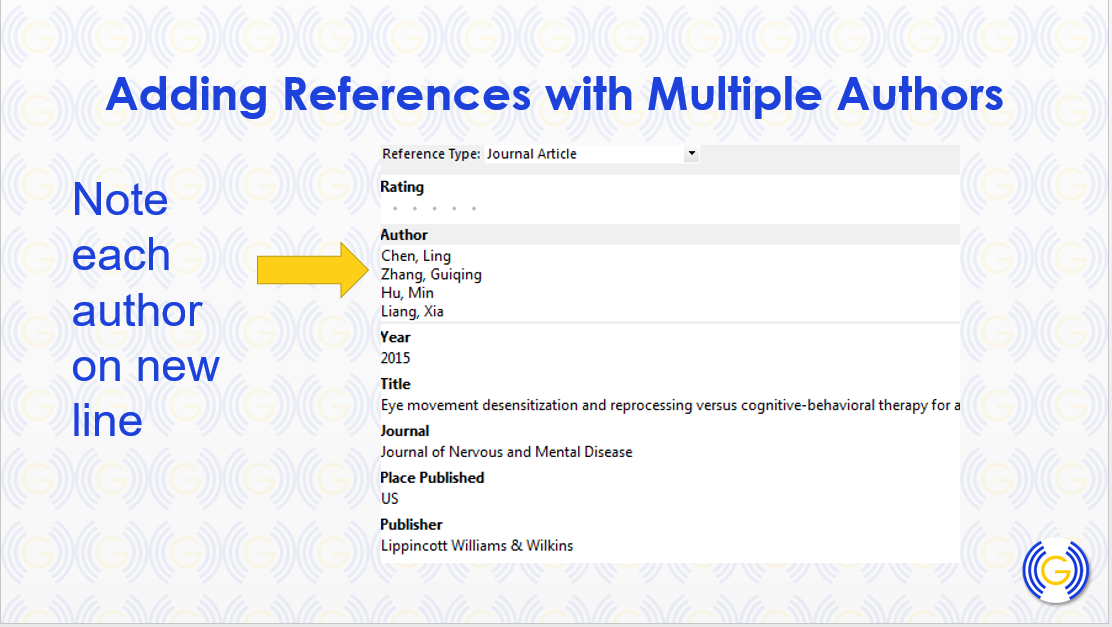Select the author line Chen, Ling
The width and height of the screenshot is (1112, 627).
point(416,256)
